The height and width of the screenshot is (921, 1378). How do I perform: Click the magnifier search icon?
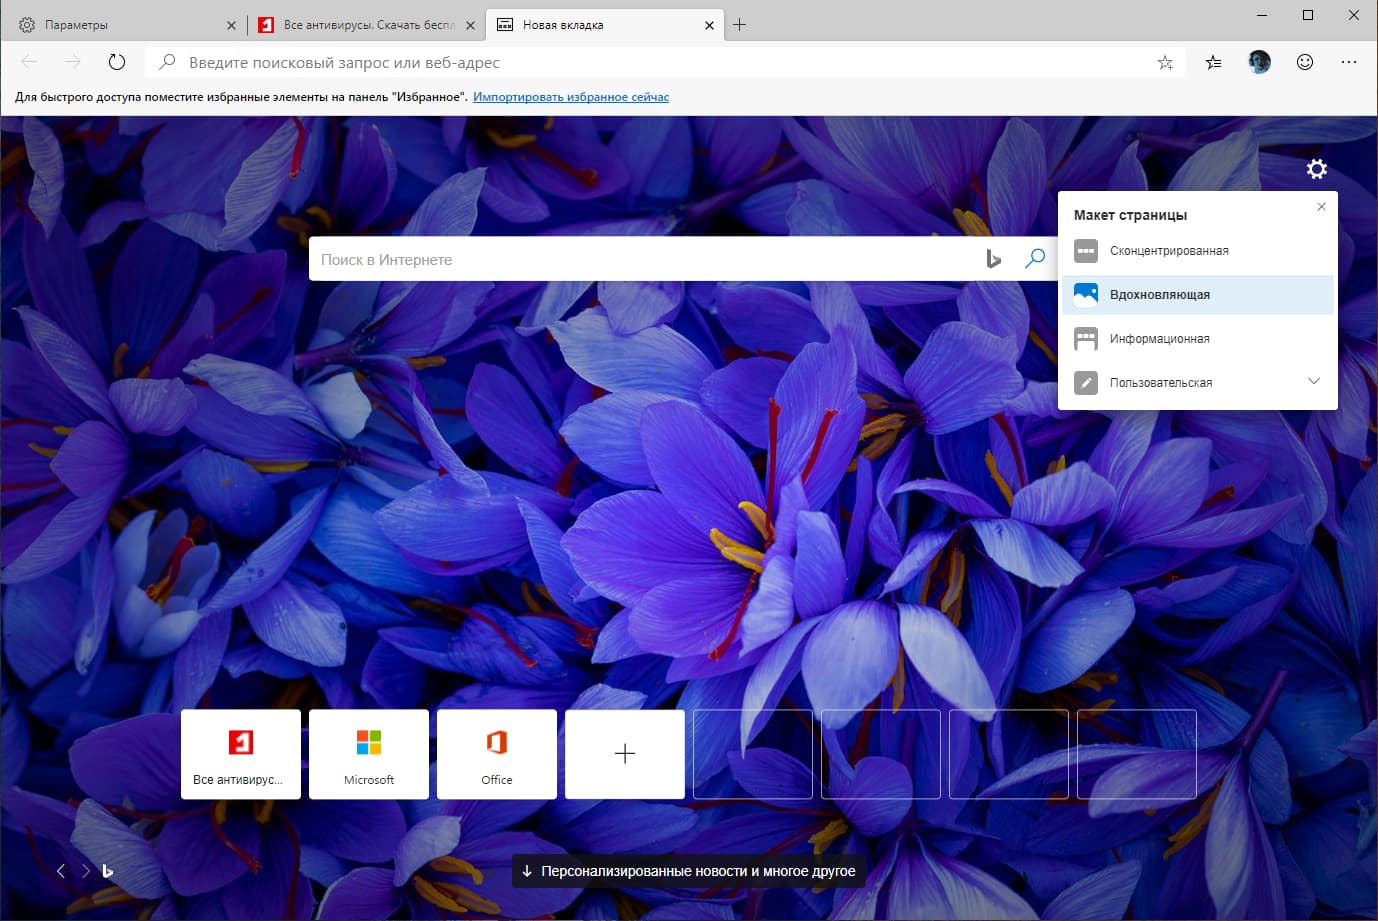pyautogui.click(x=1035, y=258)
